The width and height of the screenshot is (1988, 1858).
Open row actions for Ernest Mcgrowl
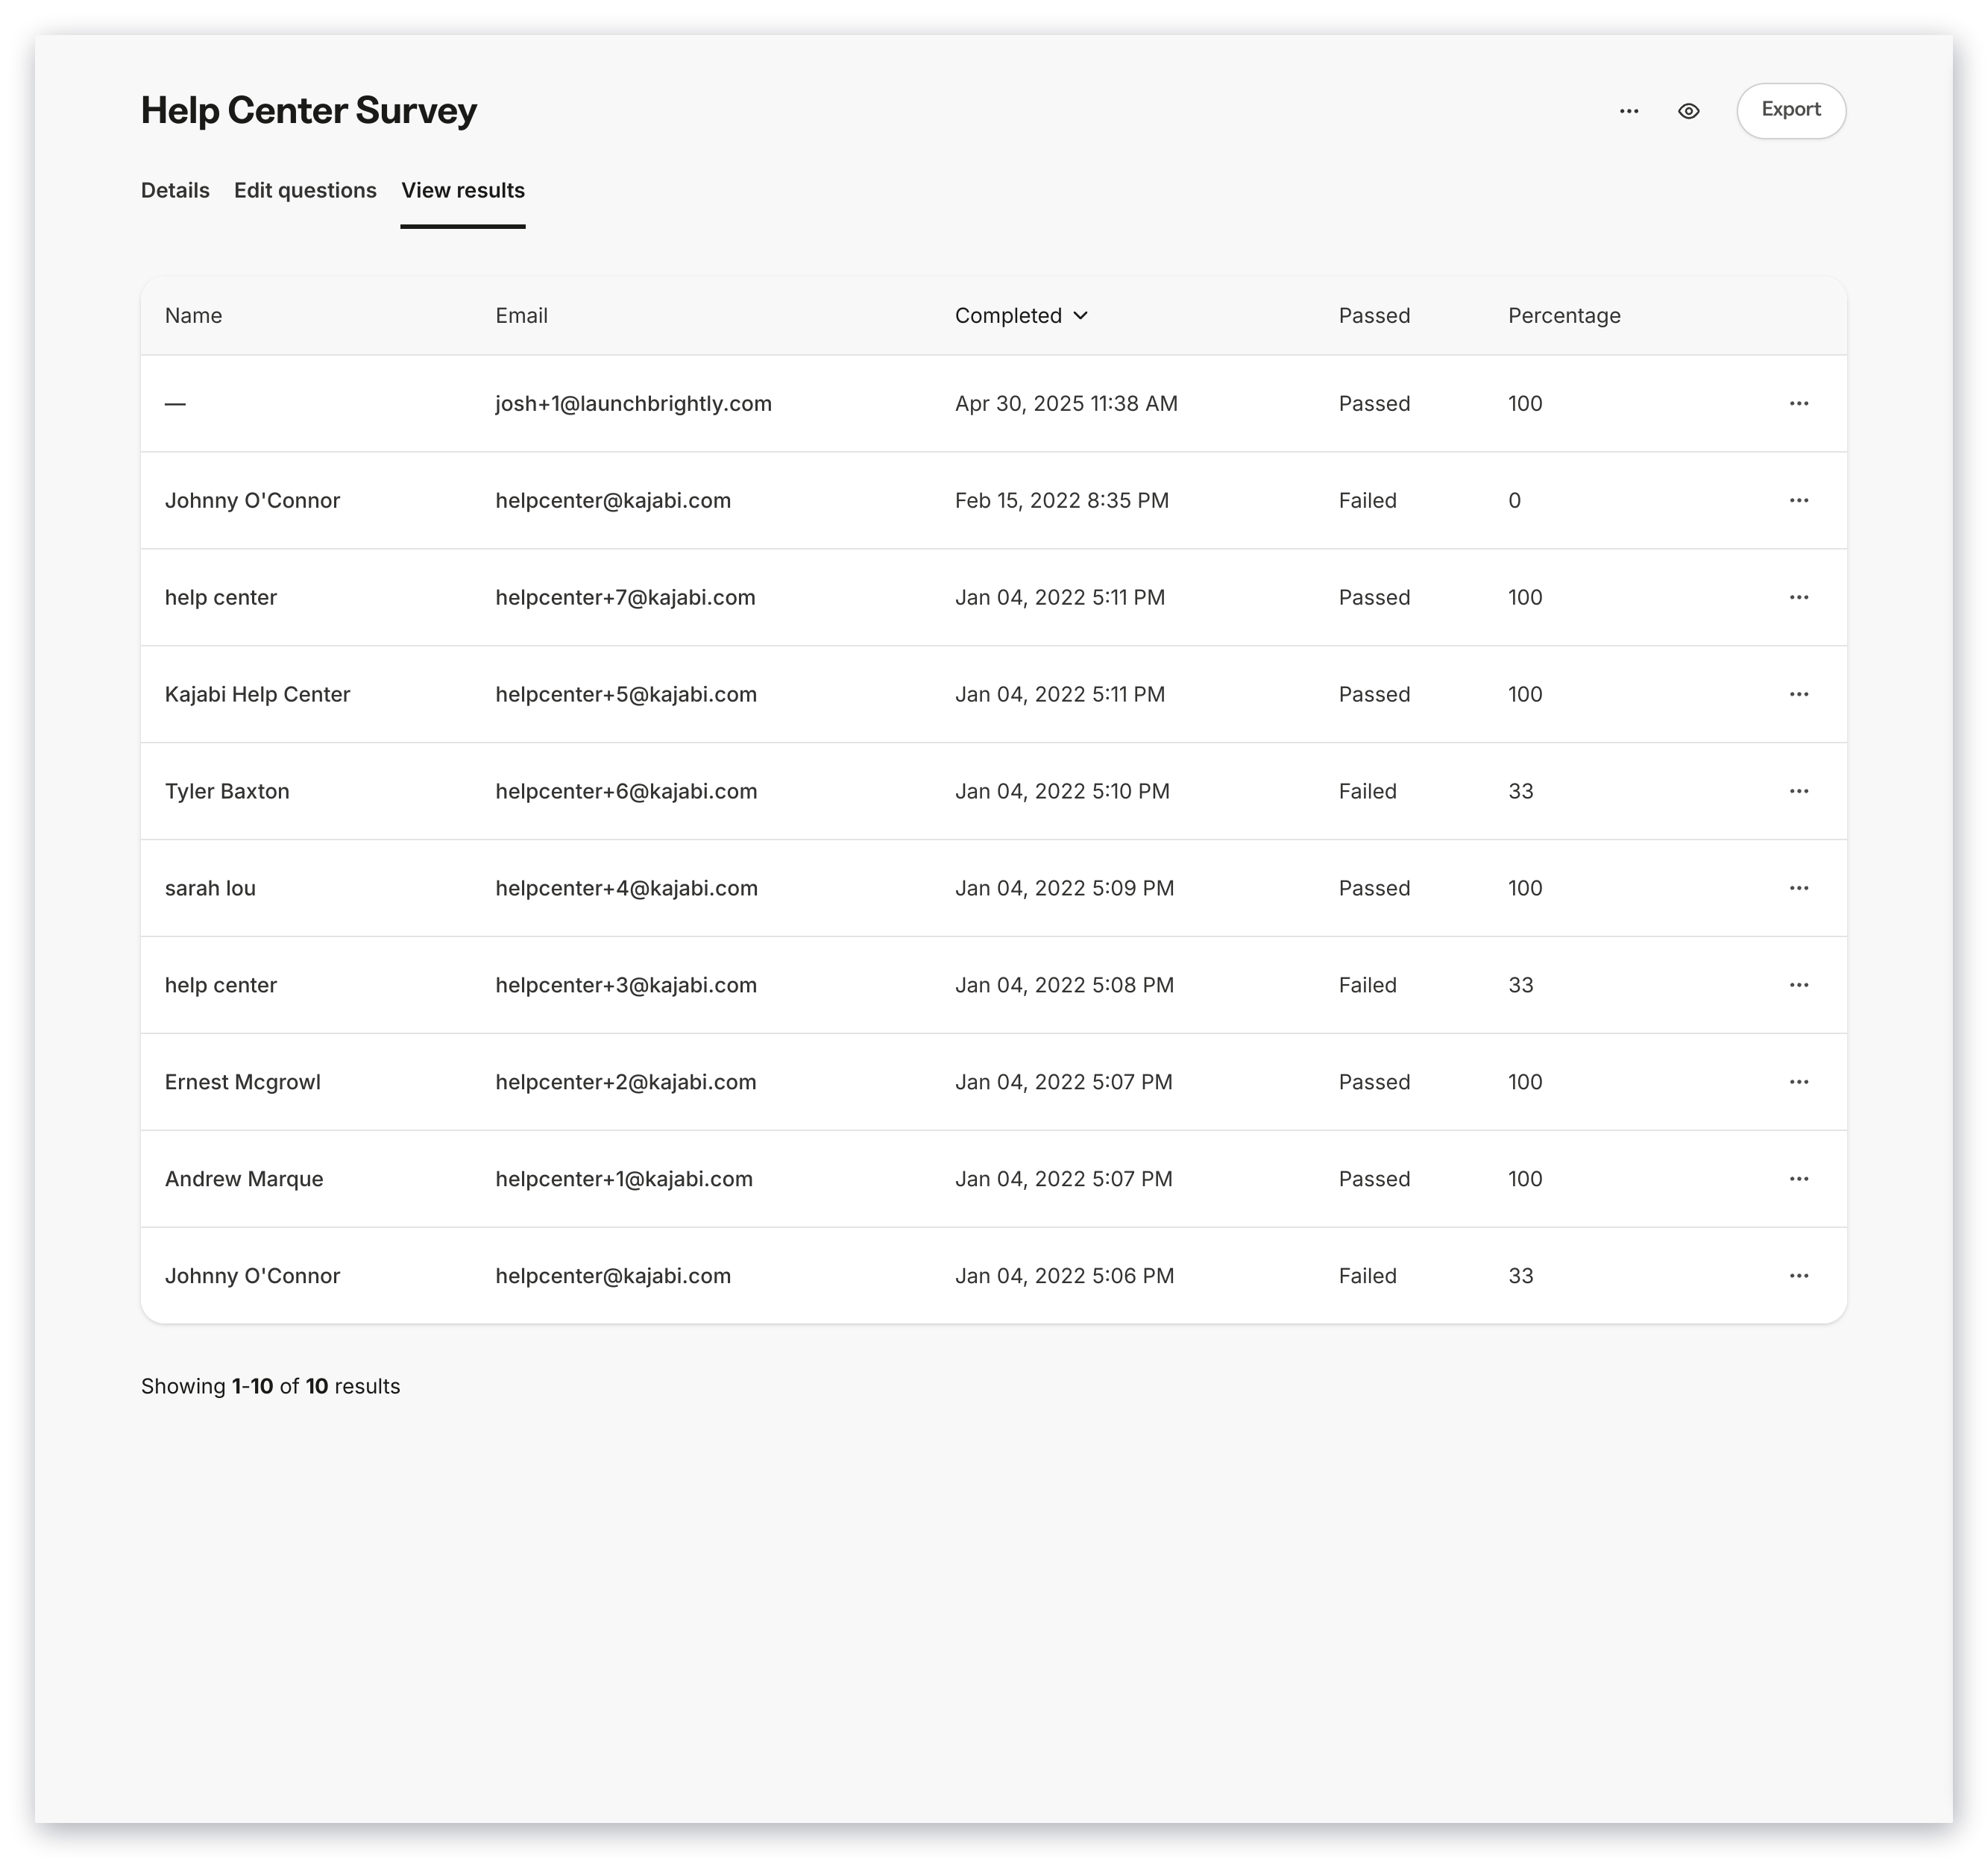(x=1798, y=1082)
